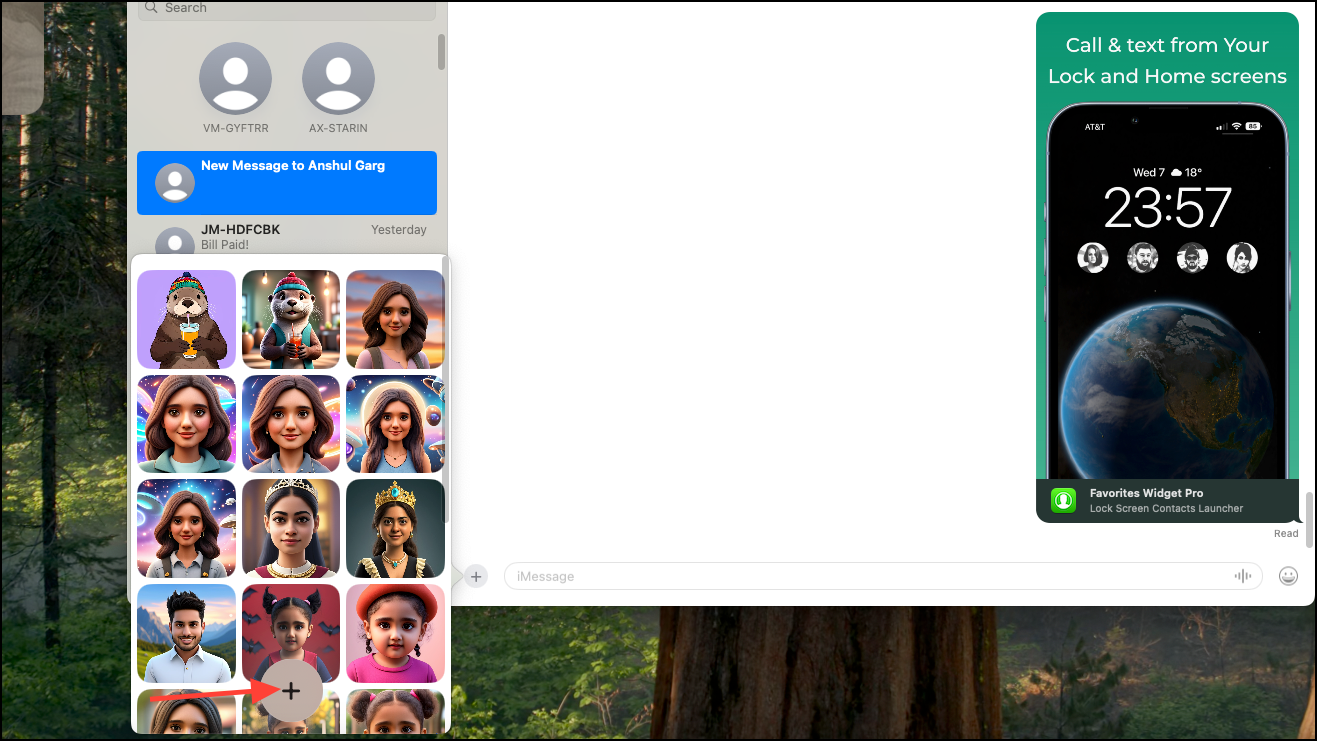Open the Favorites Widget Pro link title
1317x741 pixels.
point(1146,493)
